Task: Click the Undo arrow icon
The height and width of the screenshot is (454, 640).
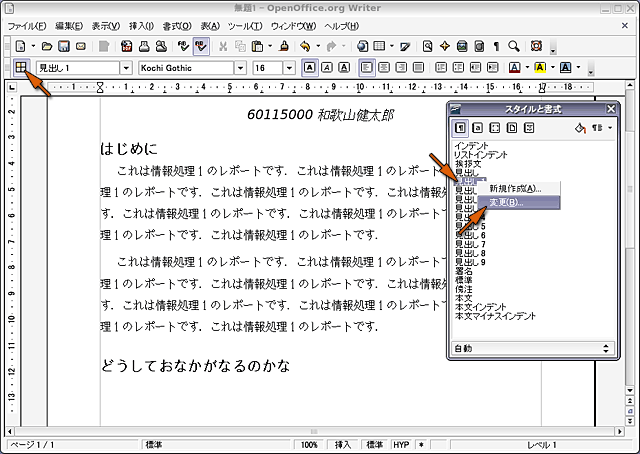Action: coord(305,46)
